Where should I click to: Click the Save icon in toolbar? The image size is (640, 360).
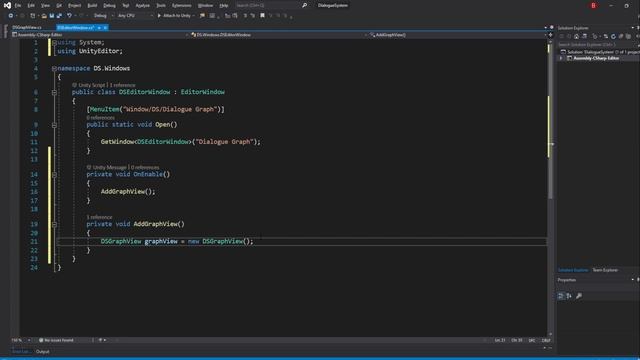pyautogui.click(x=52, y=16)
